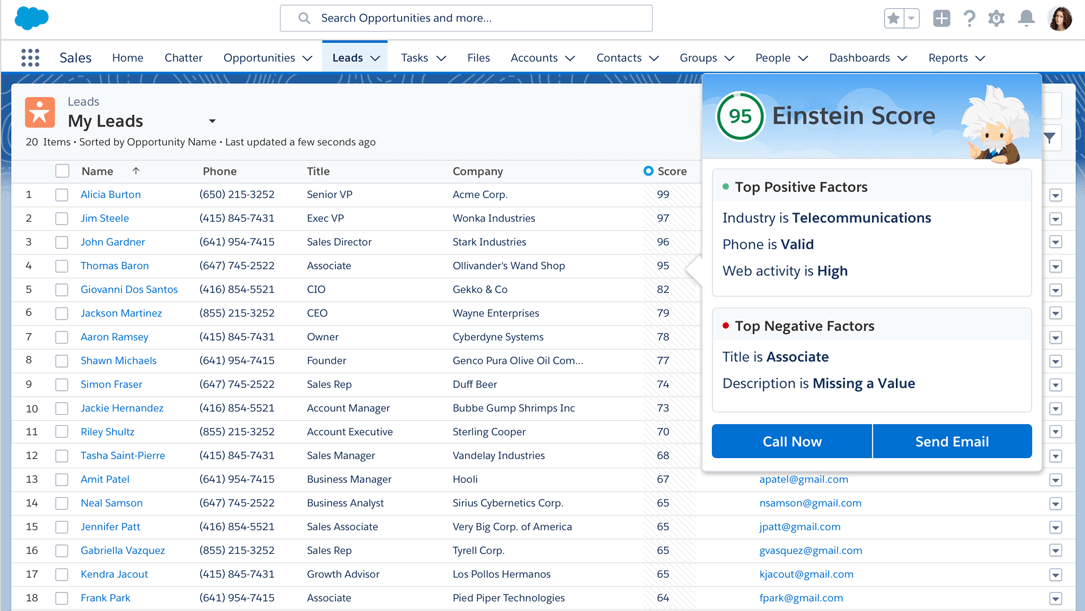Click the Salesforce cloud logo
Screen dimensions: 1085x611
[31, 18]
